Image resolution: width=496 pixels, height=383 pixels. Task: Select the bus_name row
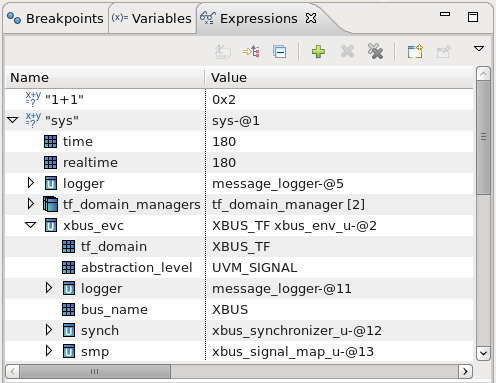pos(239,309)
